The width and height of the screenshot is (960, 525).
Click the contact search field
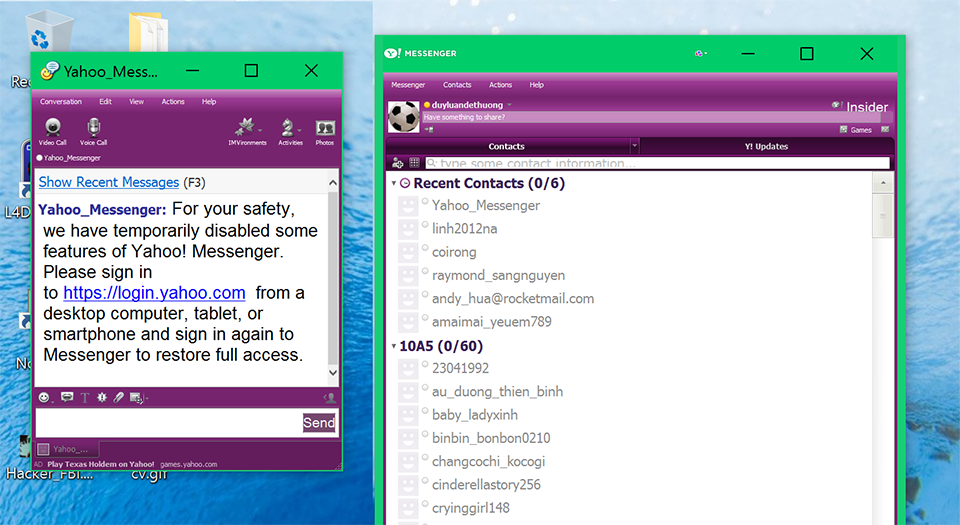(657, 163)
